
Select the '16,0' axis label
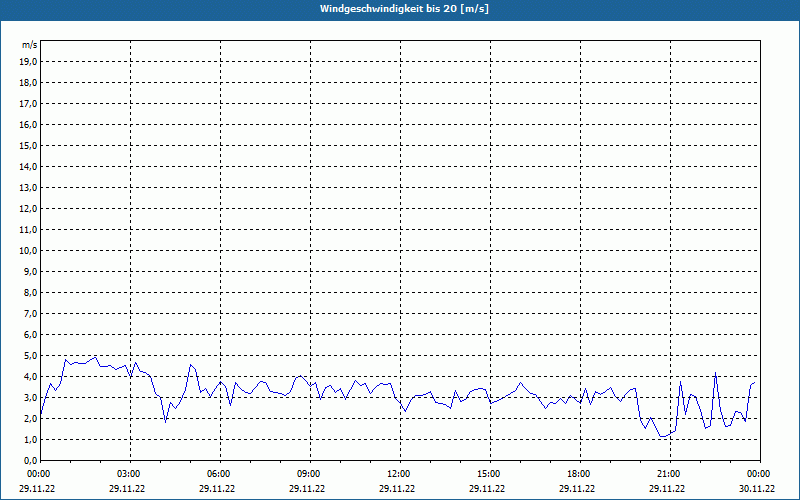28,124
